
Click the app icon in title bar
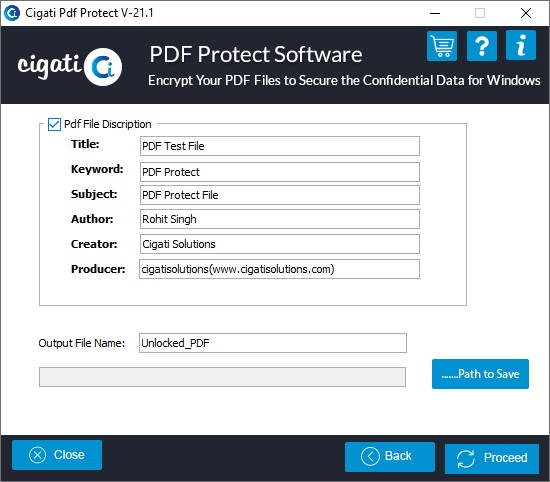coord(12,13)
